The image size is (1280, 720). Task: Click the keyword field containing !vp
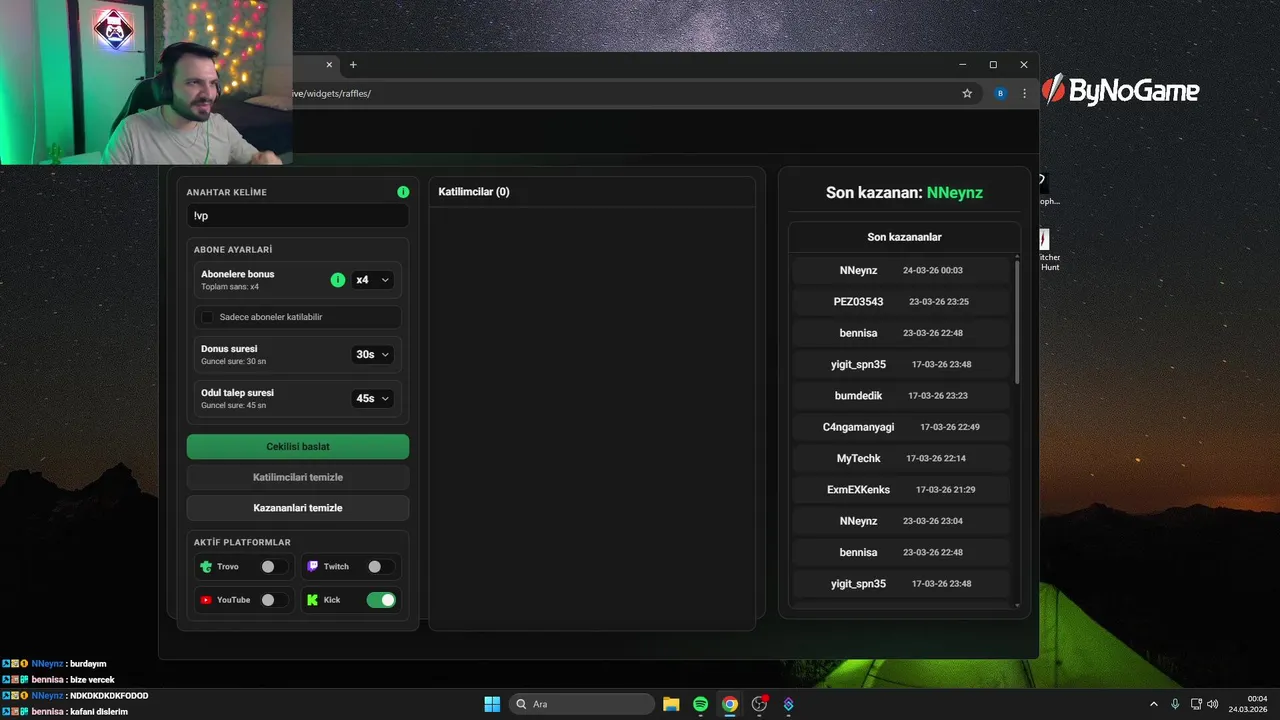[298, 215]
